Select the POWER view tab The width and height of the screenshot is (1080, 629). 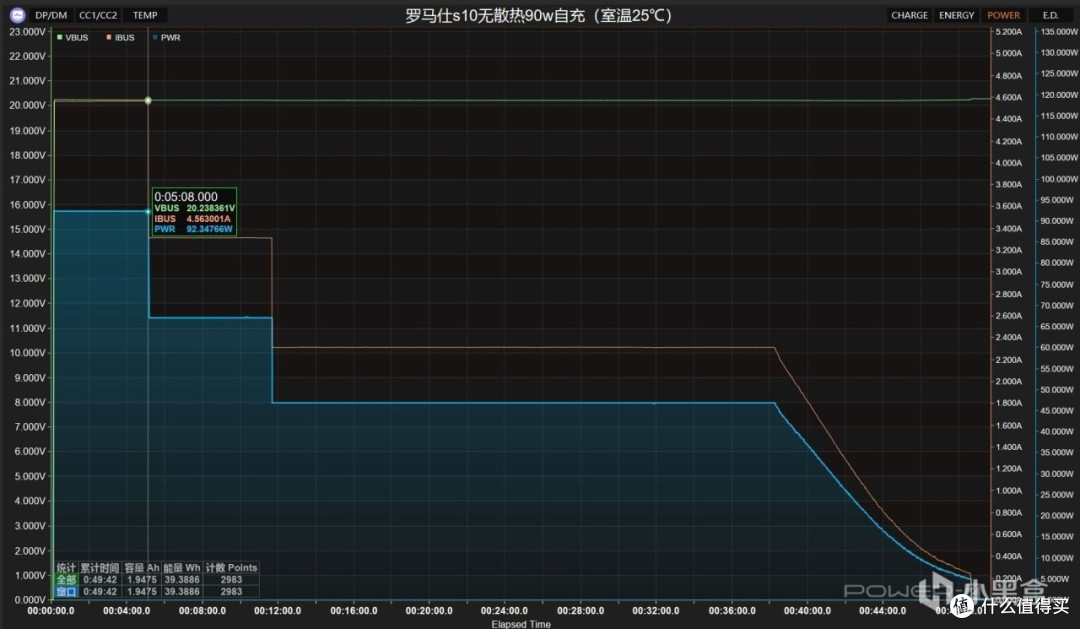pyautogui.click(x=1004, y=15)
